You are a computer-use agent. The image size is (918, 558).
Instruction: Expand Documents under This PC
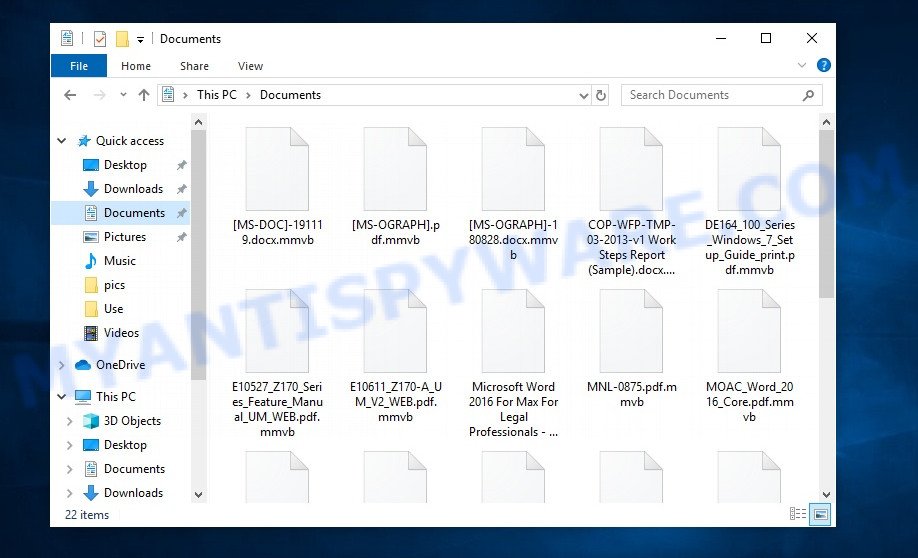tap(69, 469)
